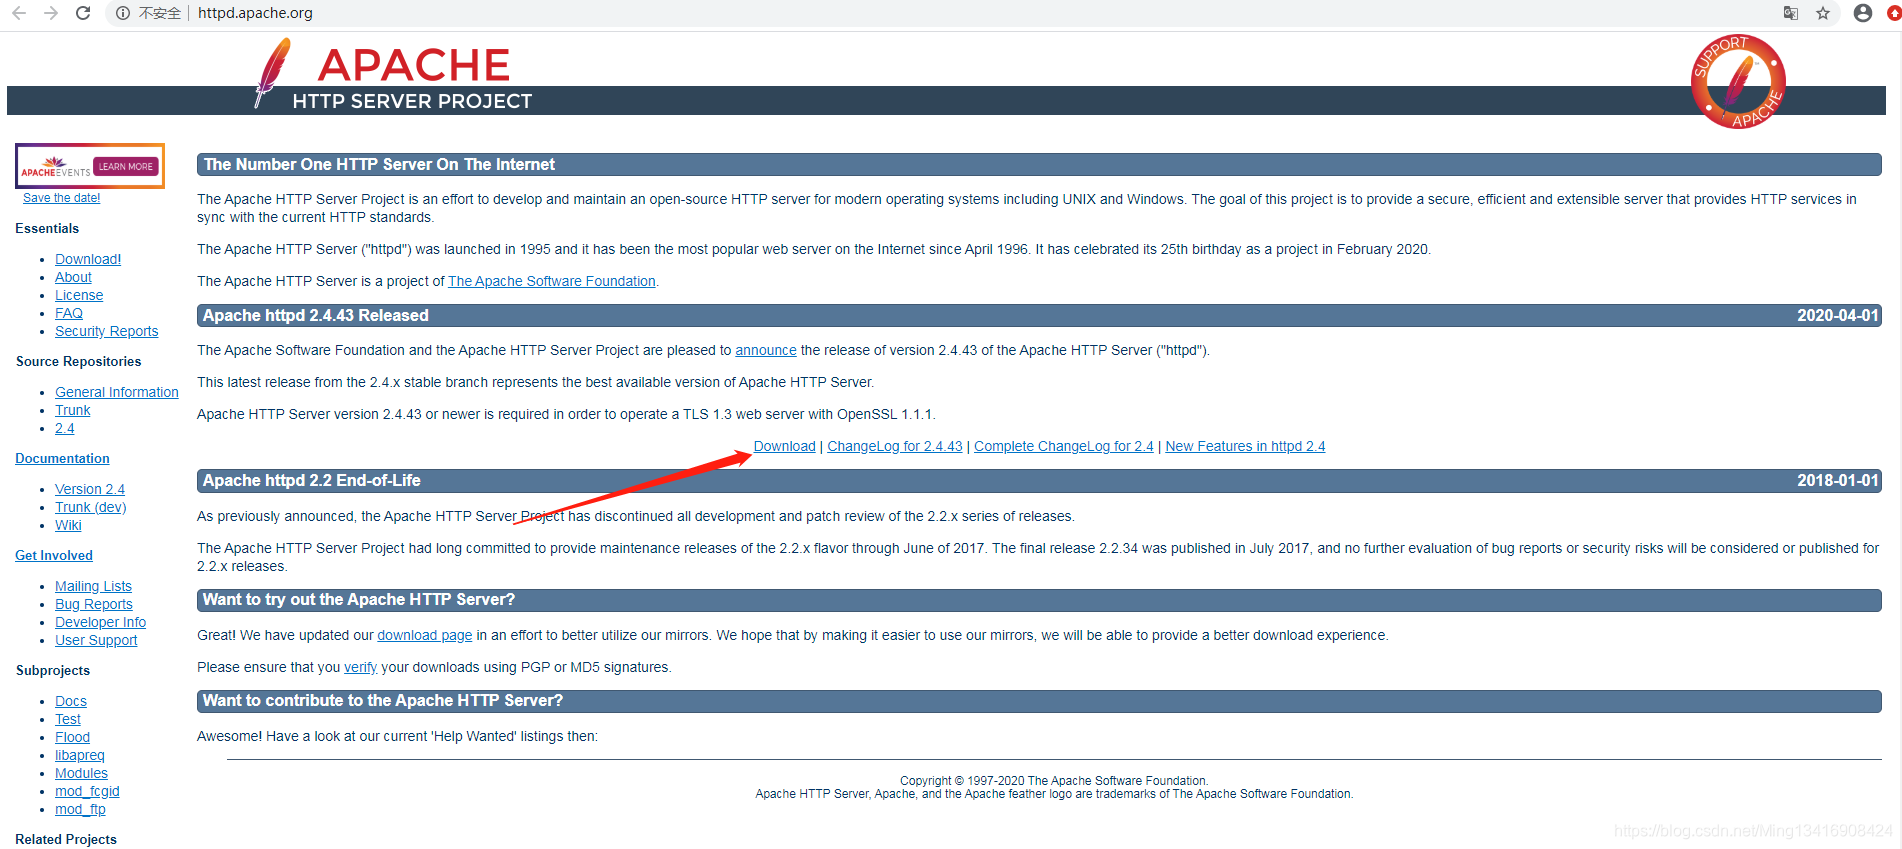
Task: Click the translate page icon
Action: pos(1791,13)
